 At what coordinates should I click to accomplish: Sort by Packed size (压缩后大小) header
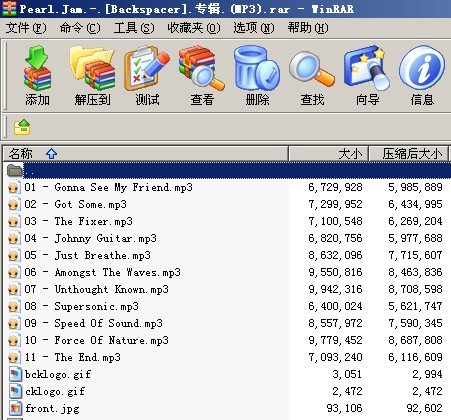409,154
